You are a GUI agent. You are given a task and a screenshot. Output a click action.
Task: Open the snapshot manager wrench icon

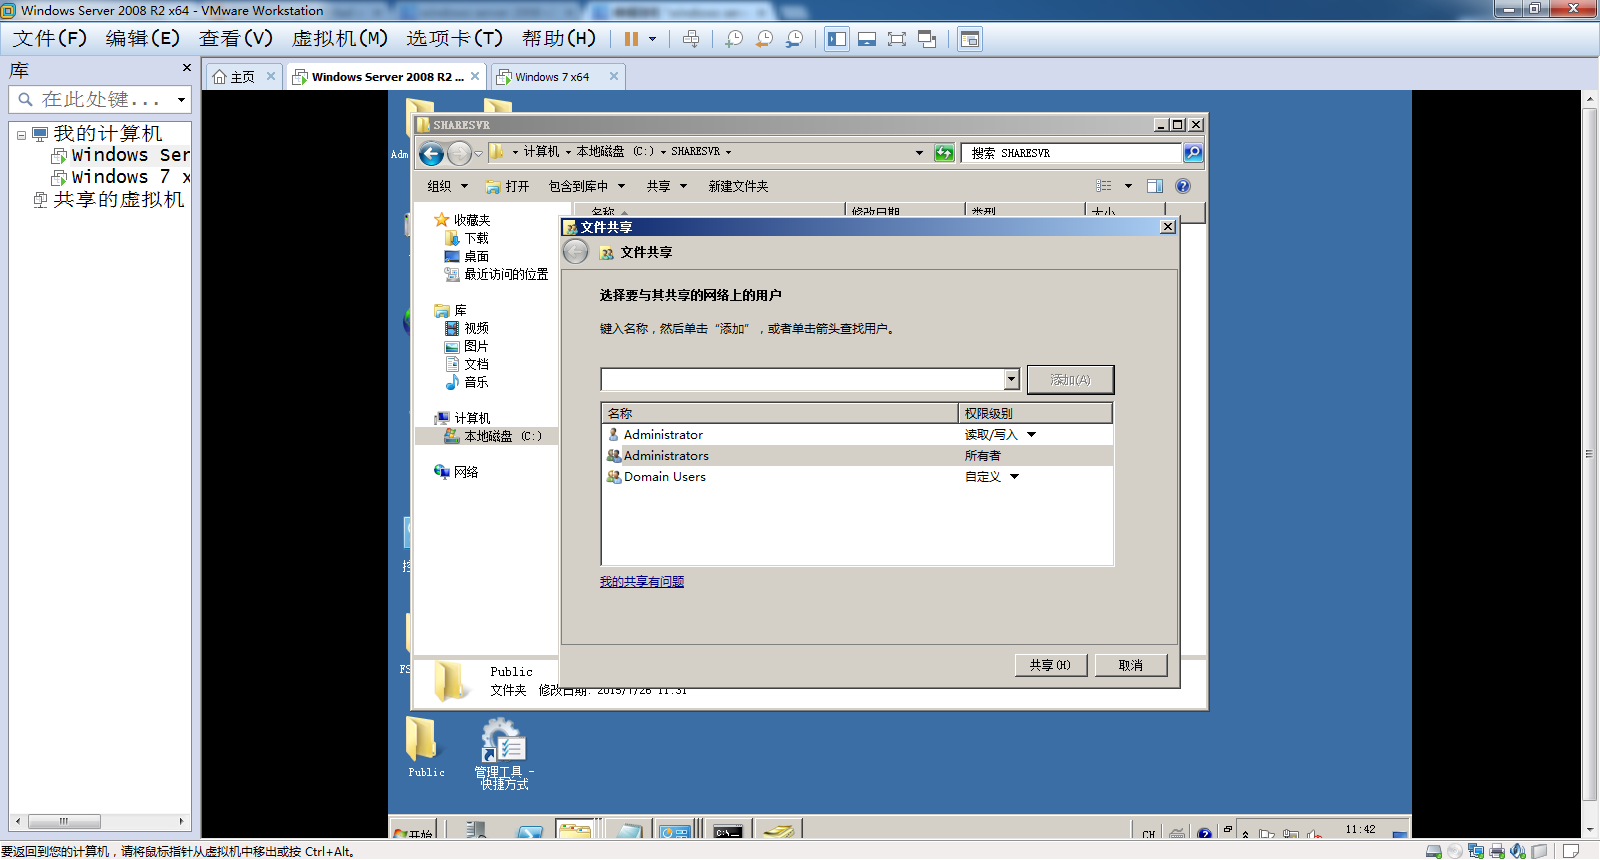(x=794, y=39)
